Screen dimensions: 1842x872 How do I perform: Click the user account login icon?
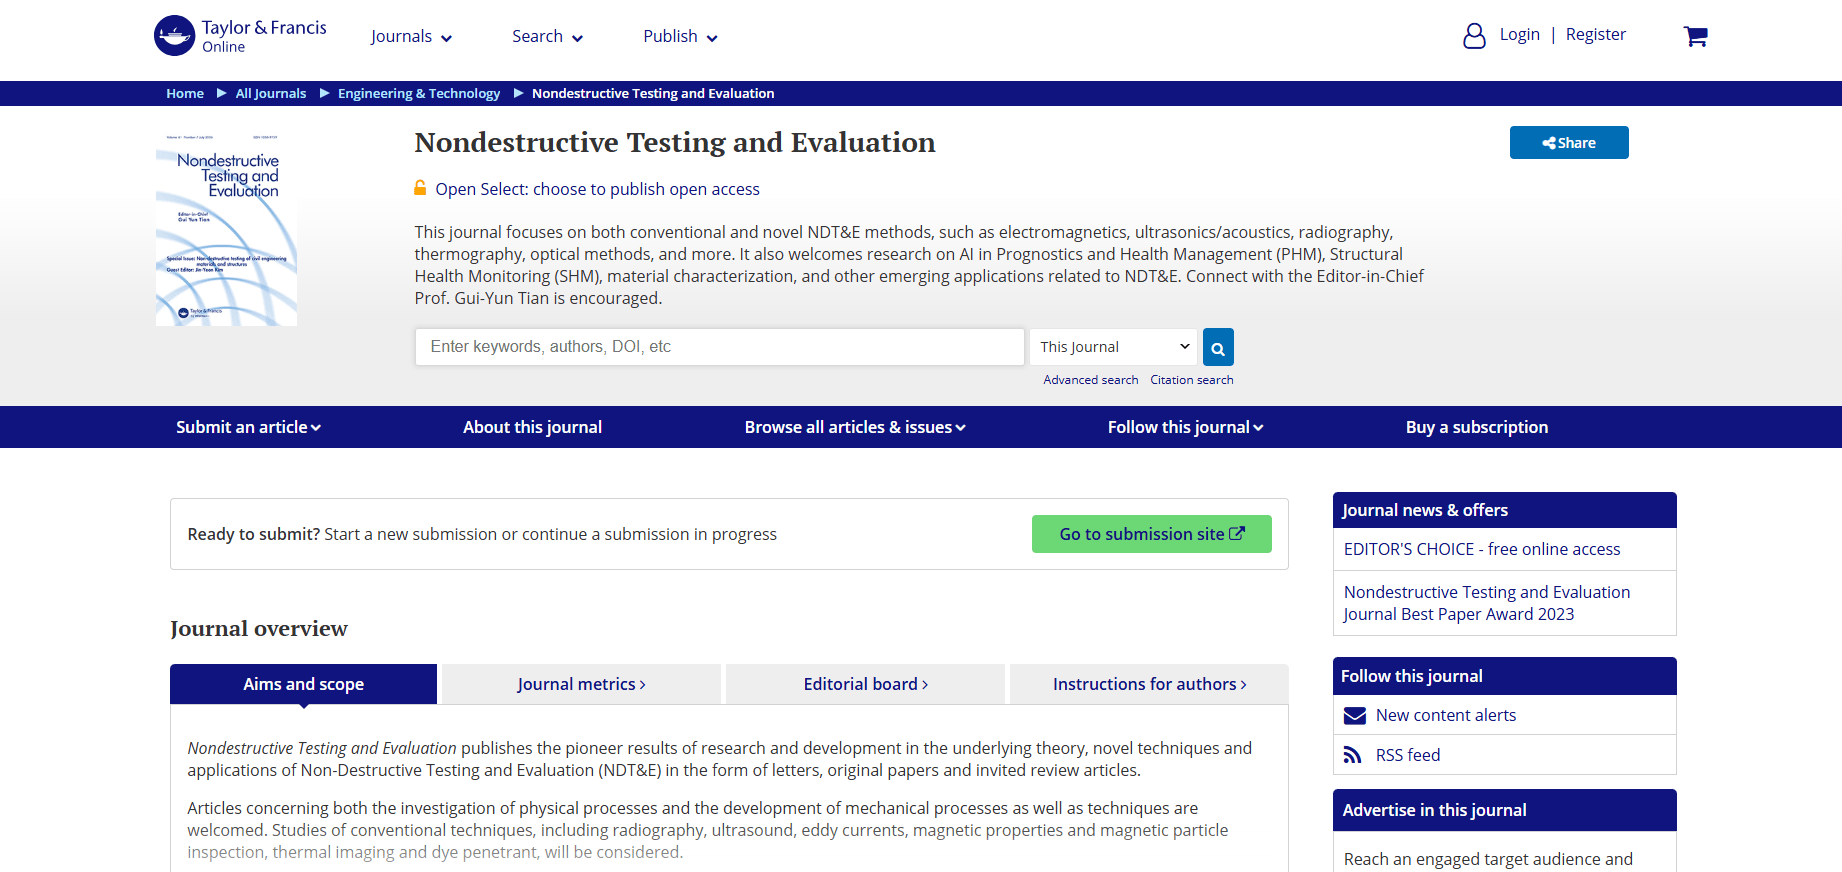(x=1474, y=36)
